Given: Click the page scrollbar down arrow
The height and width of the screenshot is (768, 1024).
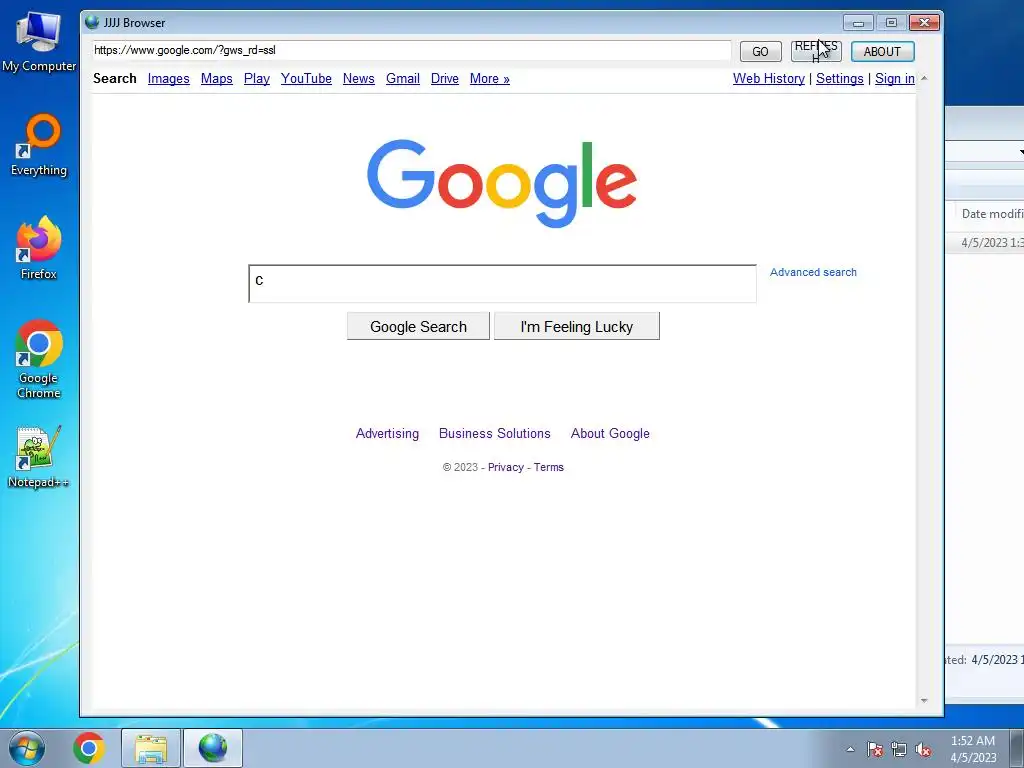Looking at the screenshot, I should (x=924, y=701).
